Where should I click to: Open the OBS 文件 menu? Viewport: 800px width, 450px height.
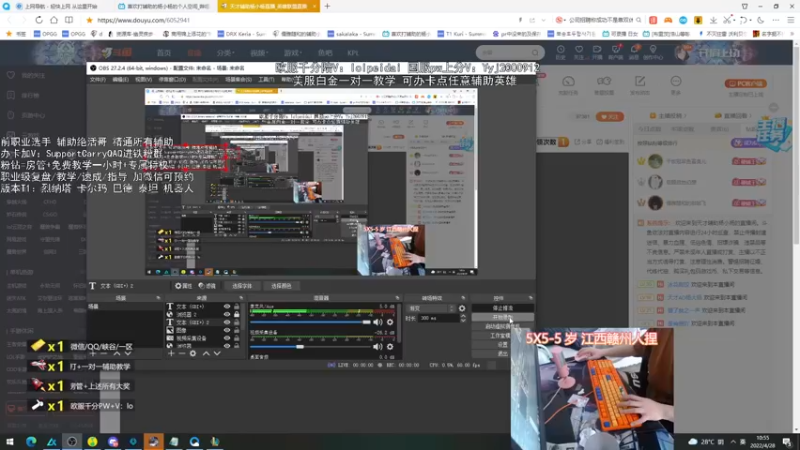(97, 80)
